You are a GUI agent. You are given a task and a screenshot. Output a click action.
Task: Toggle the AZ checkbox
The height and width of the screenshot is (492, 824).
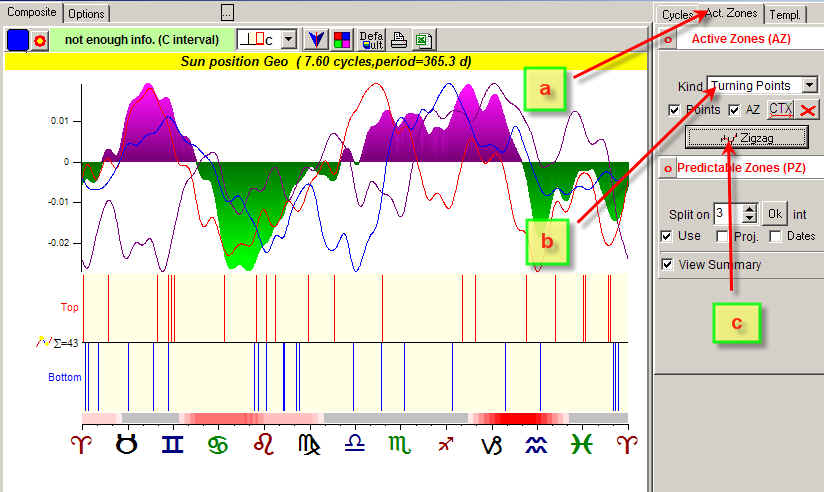pyautogui.click(x=734, y=110)
